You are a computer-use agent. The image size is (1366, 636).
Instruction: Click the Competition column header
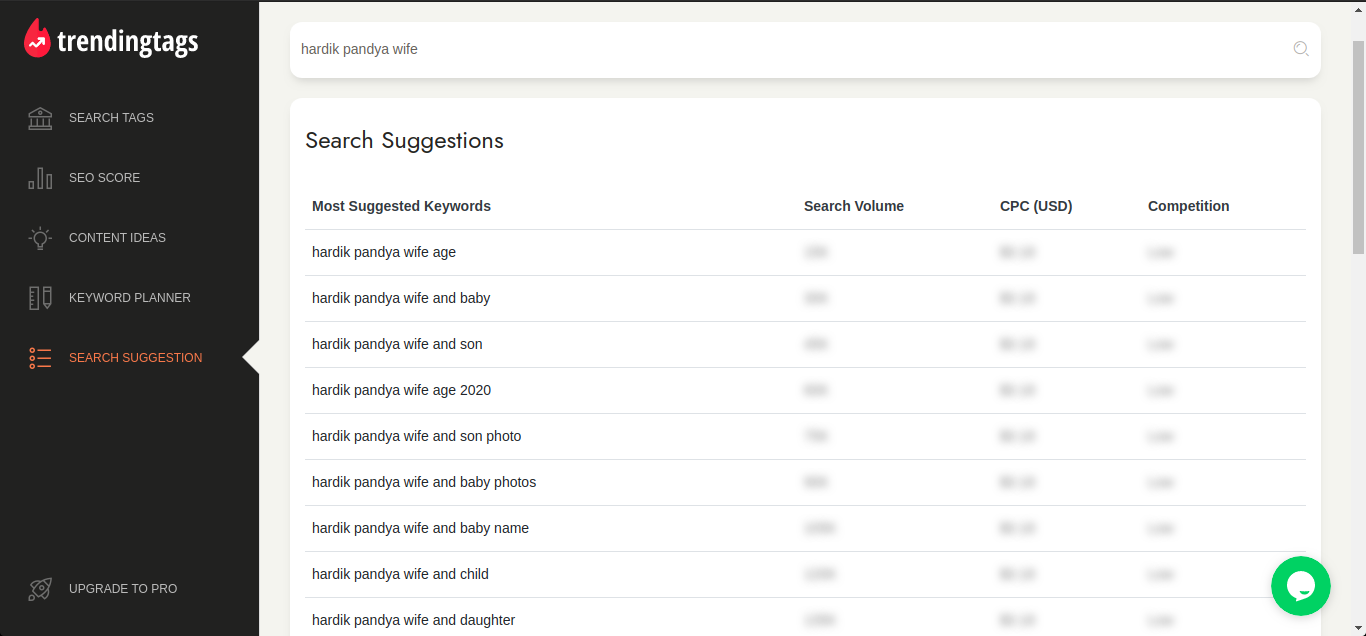[x=1188, y=206]
